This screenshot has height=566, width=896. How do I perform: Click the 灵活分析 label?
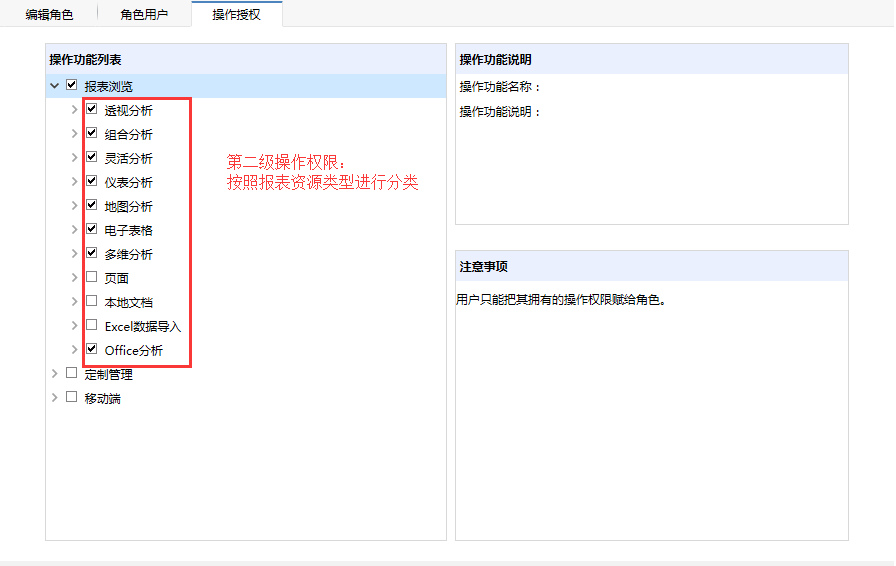pyautogui.click(x=129, y=158)
